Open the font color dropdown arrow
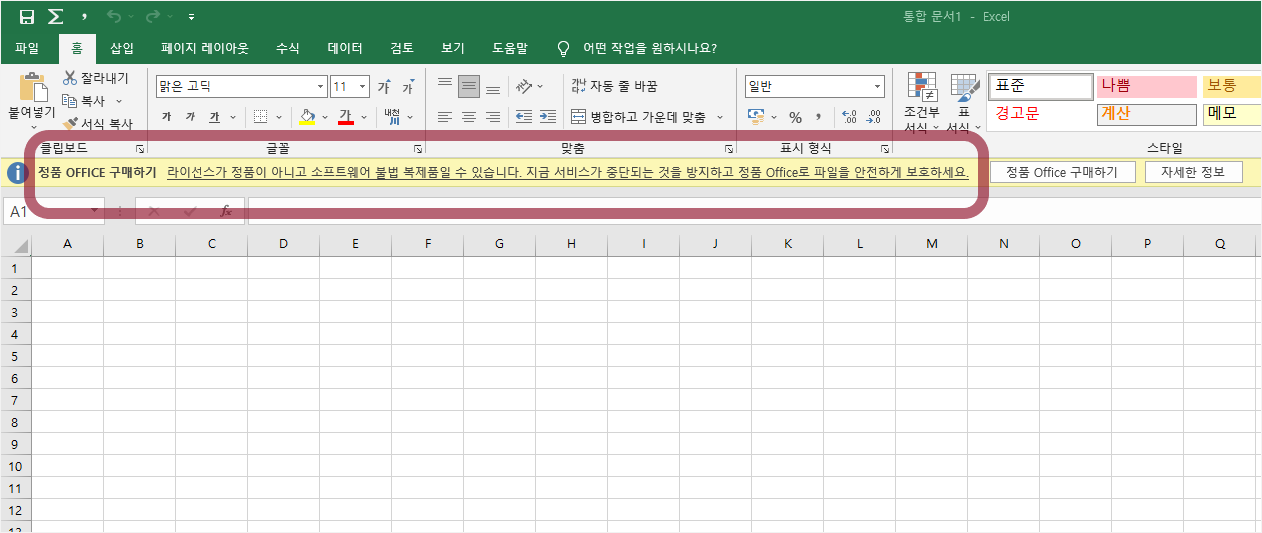The image size is (1262, 533). pos(364,117)
